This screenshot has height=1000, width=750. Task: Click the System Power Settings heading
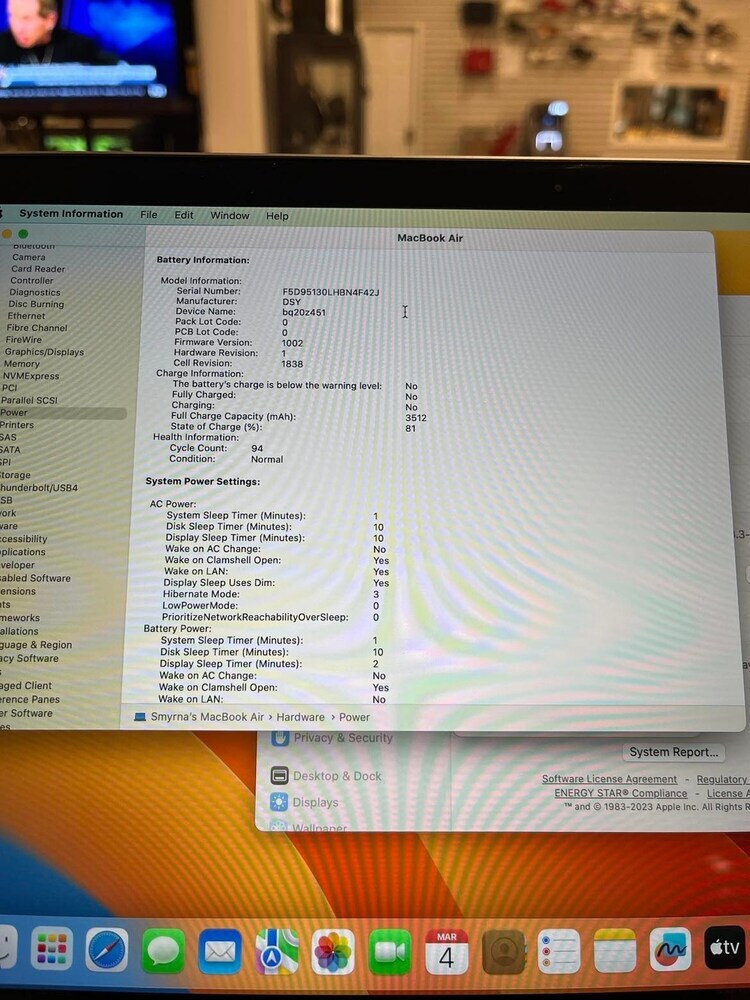click(203, 482)
